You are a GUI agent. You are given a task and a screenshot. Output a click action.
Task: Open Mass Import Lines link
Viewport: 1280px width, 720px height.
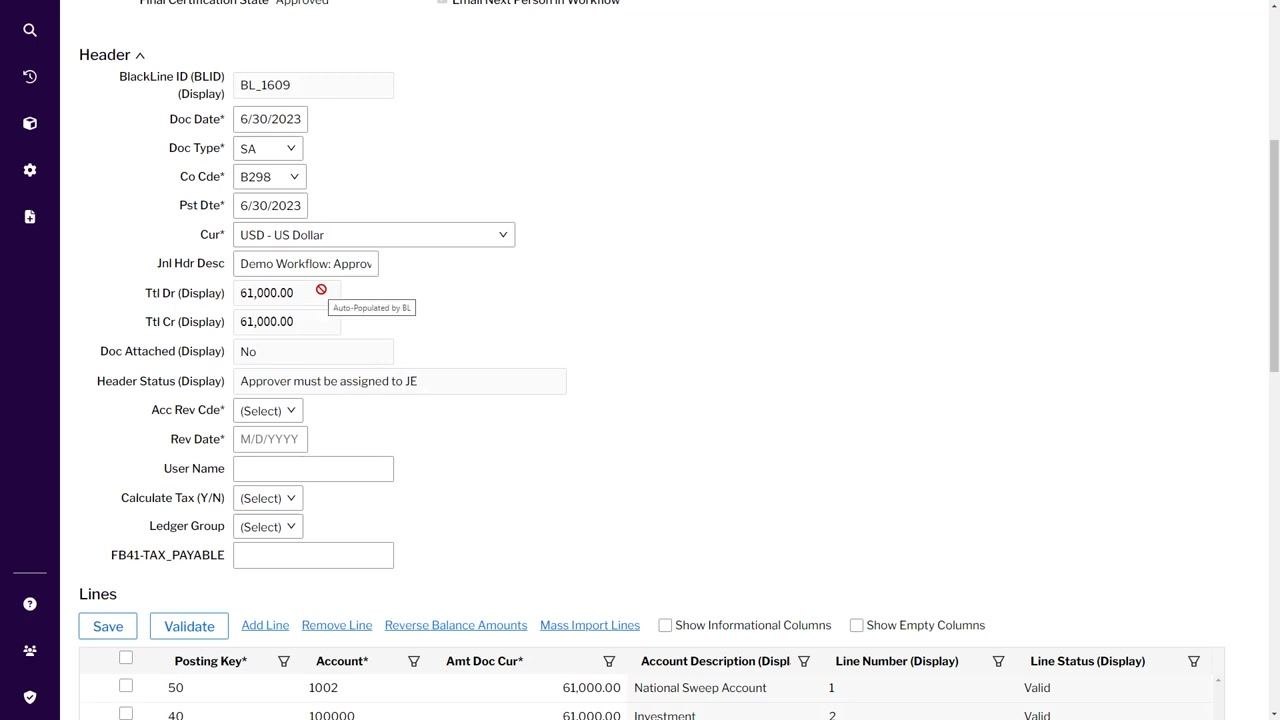(590, 625)
